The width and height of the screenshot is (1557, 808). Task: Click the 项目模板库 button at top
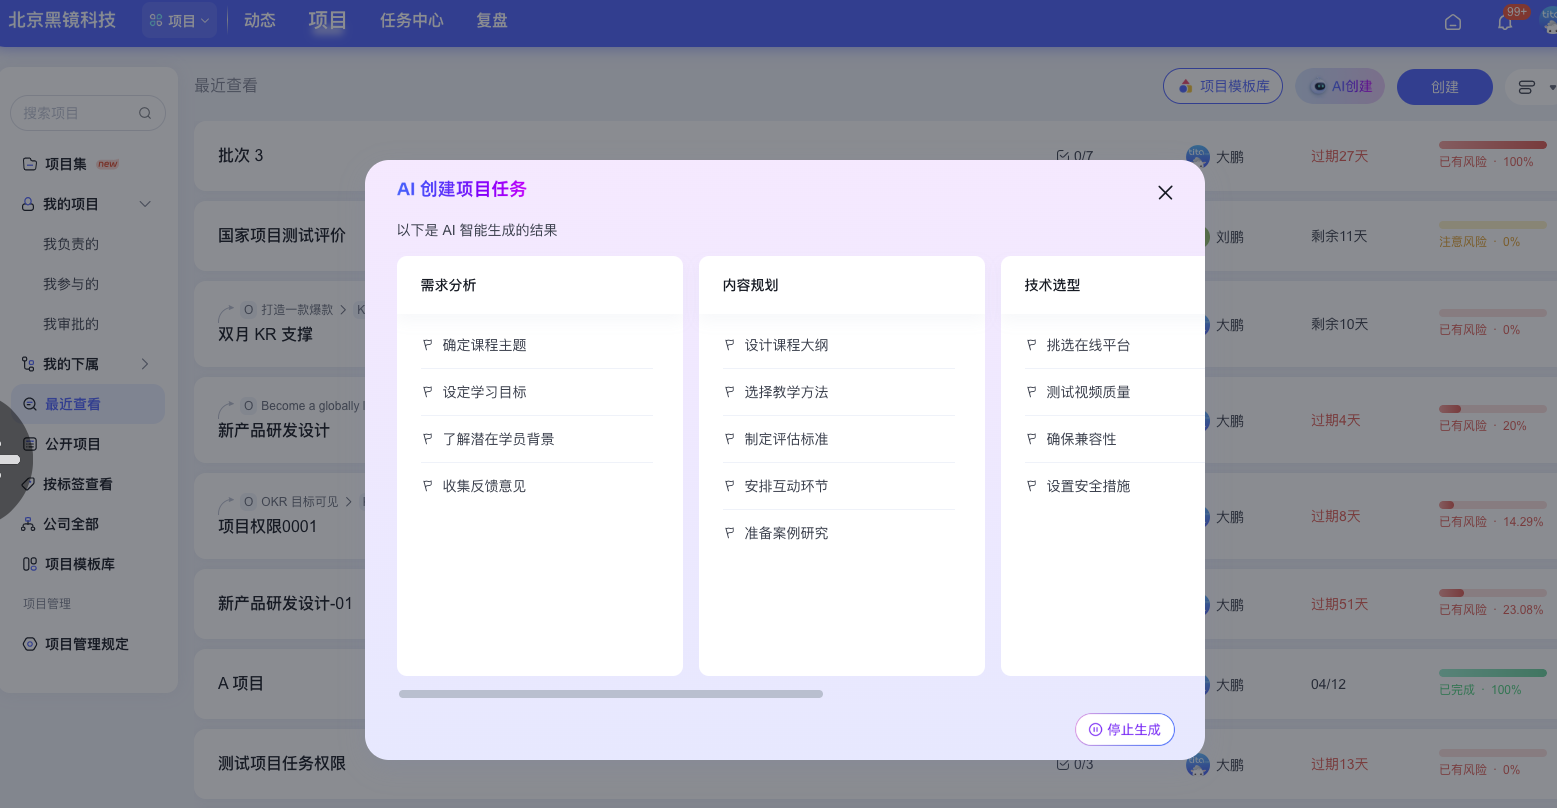click(x=1222, y=87)
